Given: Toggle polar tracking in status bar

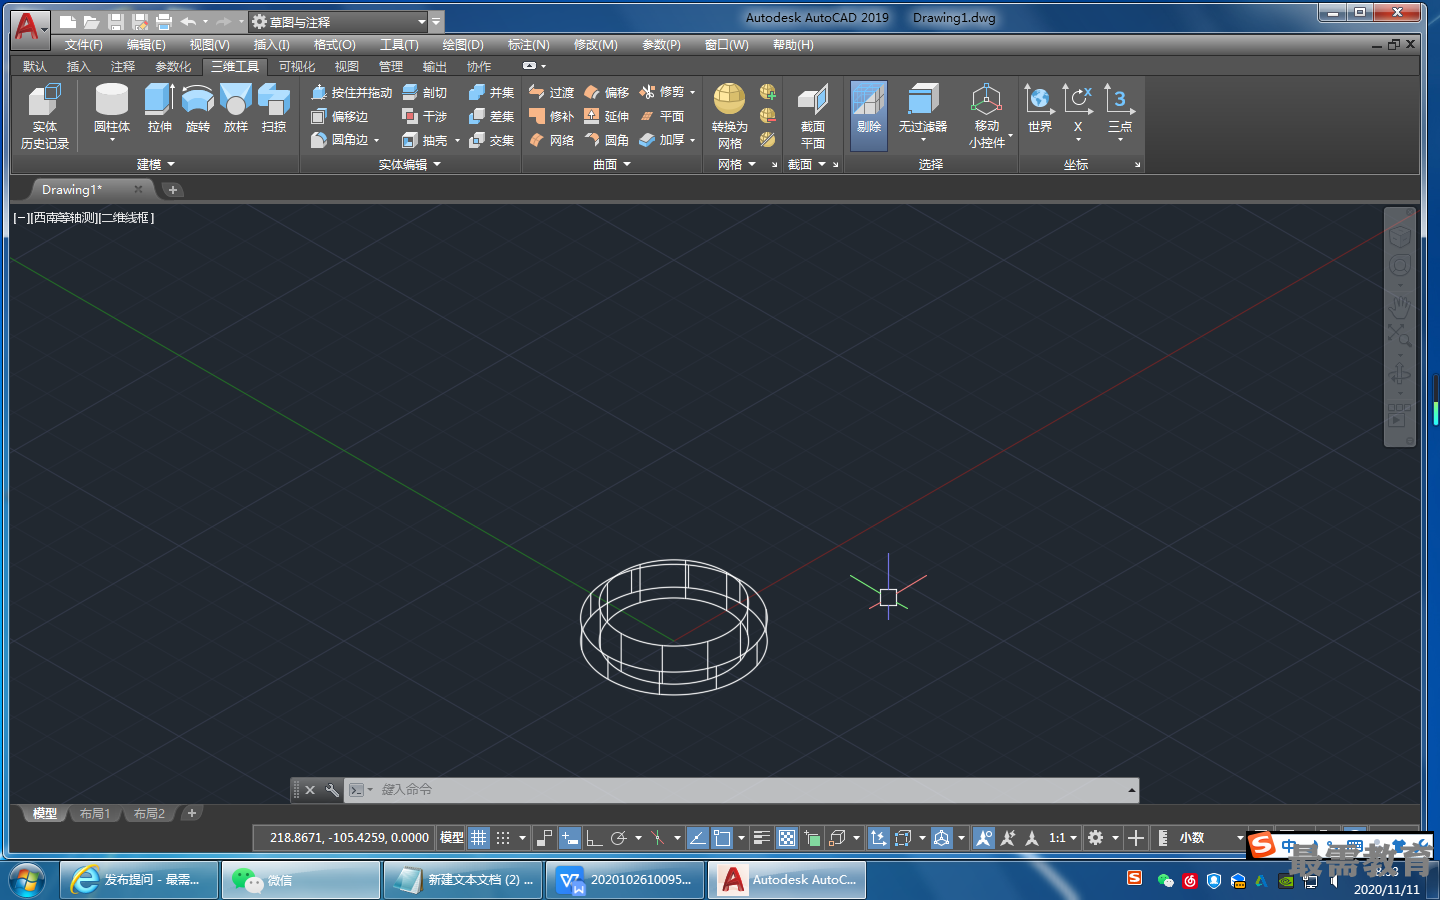Looking at the screenshot, I should point(619,838).
